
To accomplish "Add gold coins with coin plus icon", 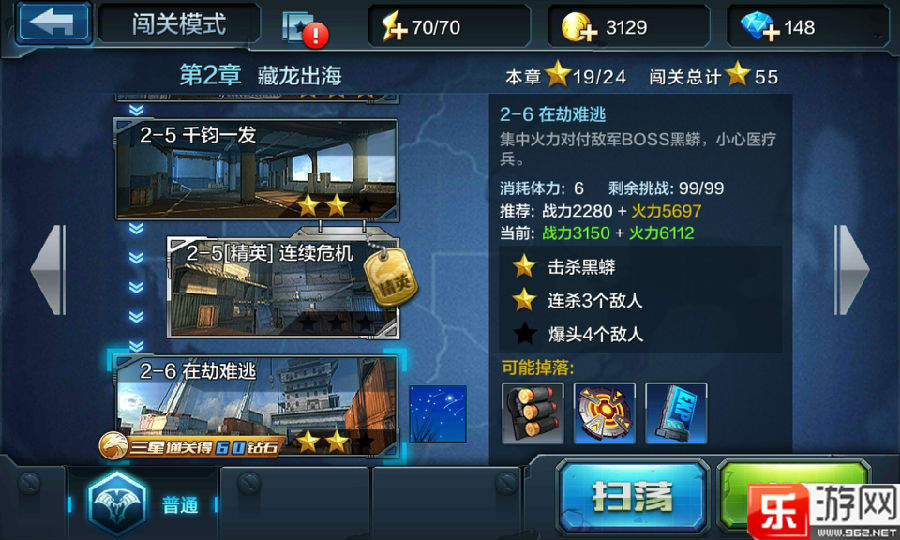I will coord(580,27).
